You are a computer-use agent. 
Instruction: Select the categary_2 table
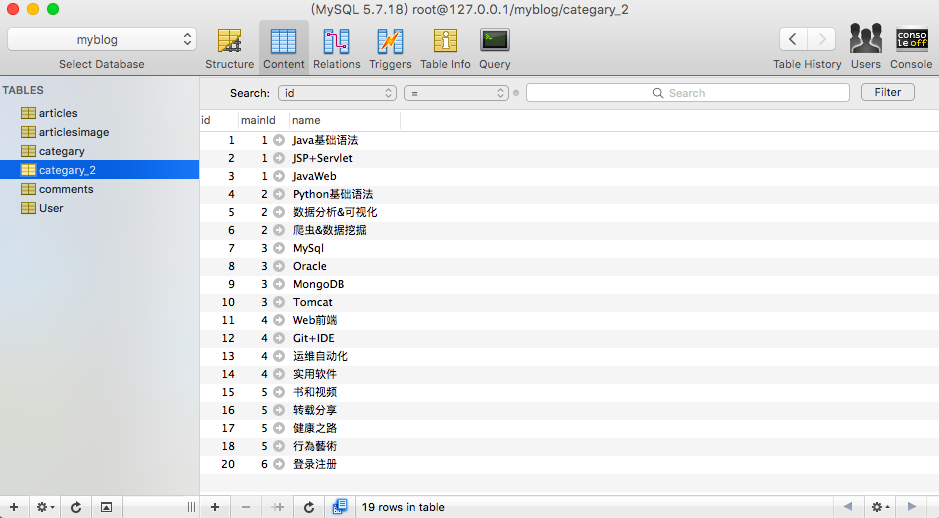[x=99, y=170]
